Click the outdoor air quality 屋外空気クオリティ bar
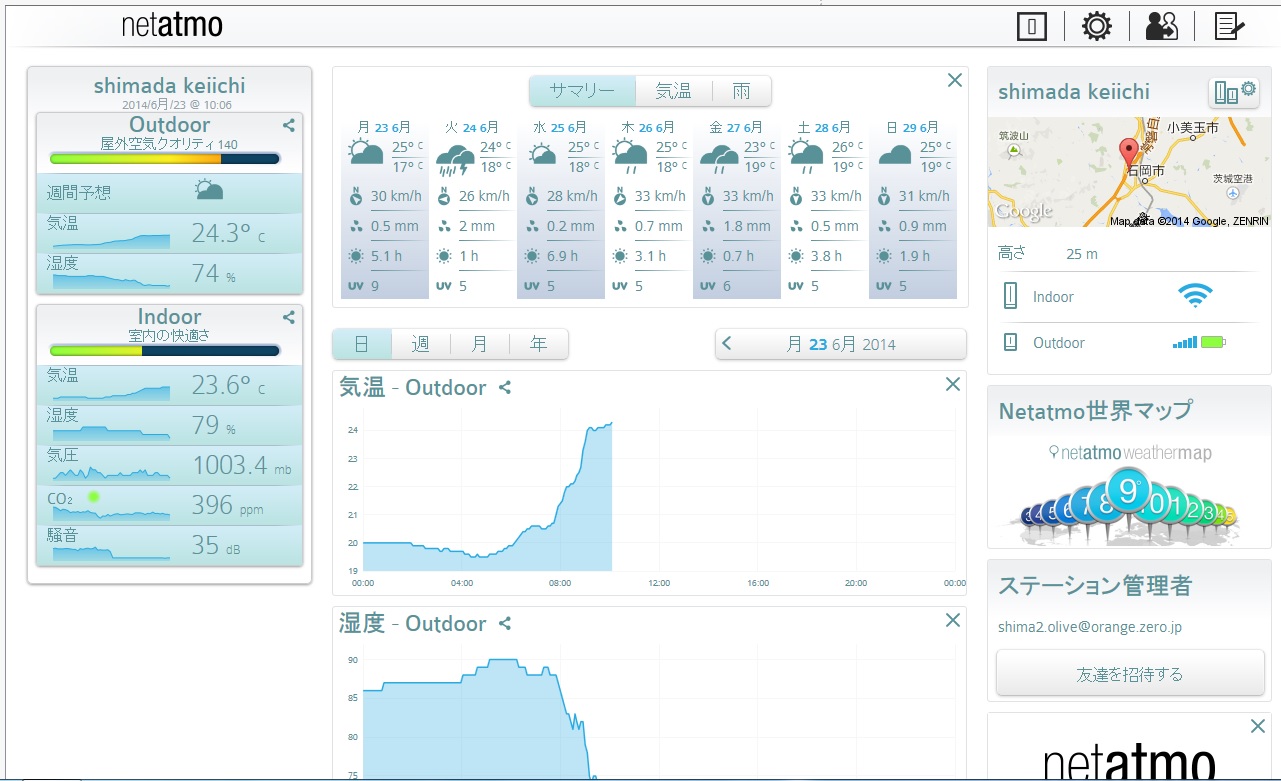 click(164, 158)
